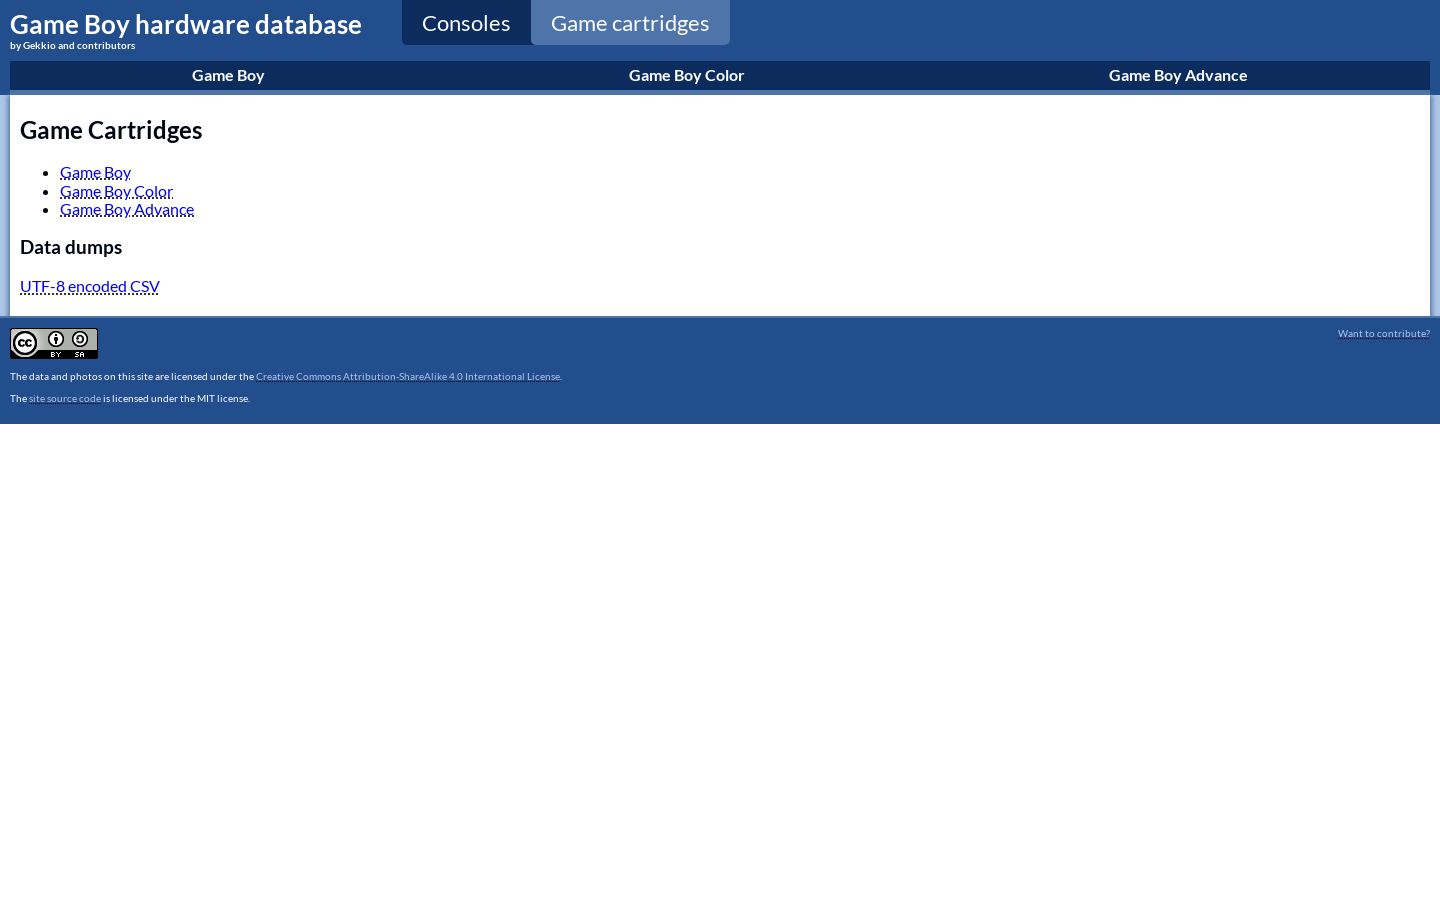This screenshot has height=900, width=1440.
Task: Select Game Boy Color in the navigation bar
Action: [686, 75]
